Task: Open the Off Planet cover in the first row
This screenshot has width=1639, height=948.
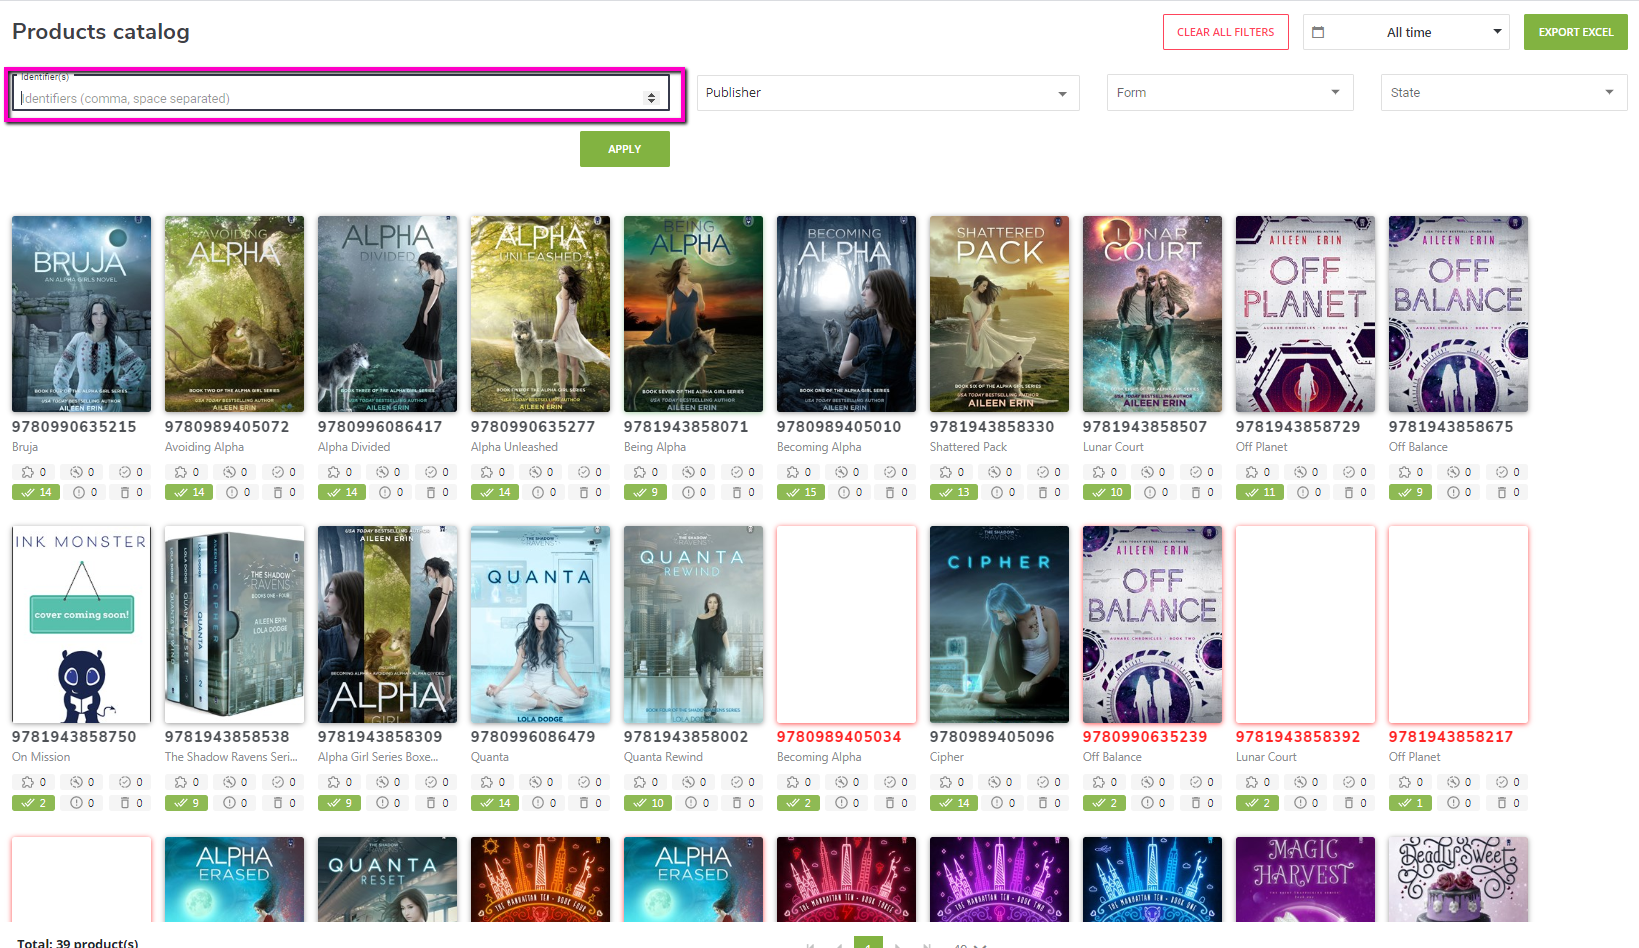Action: 1305,314
